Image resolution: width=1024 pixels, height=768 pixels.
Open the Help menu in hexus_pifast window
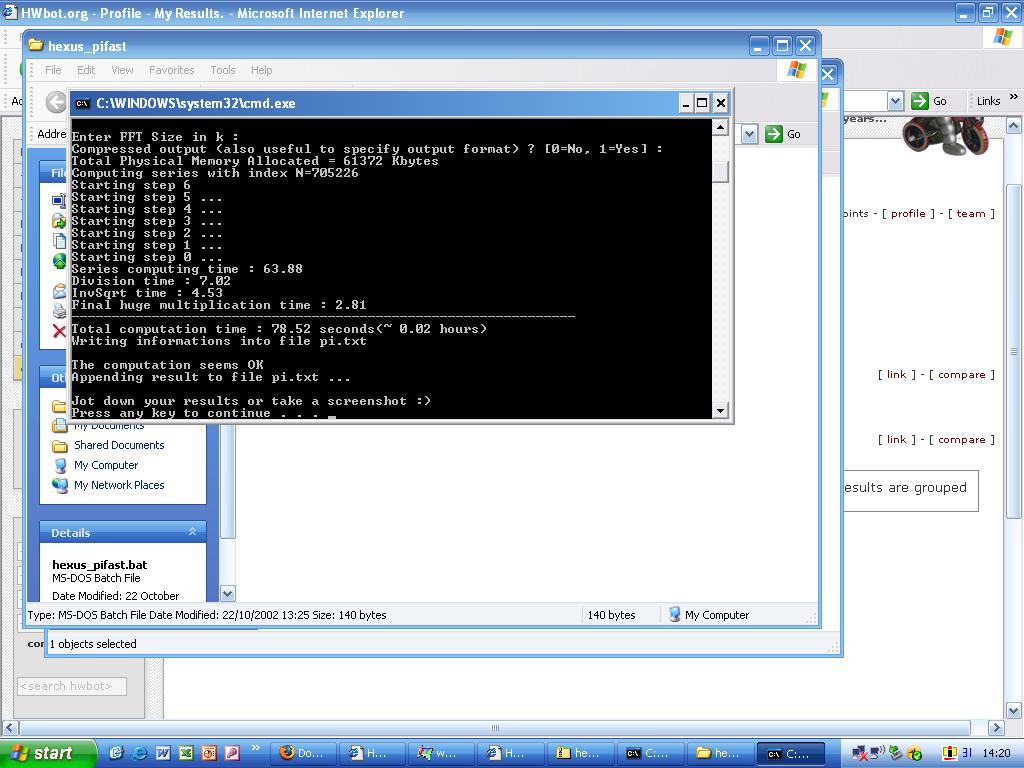261,70
